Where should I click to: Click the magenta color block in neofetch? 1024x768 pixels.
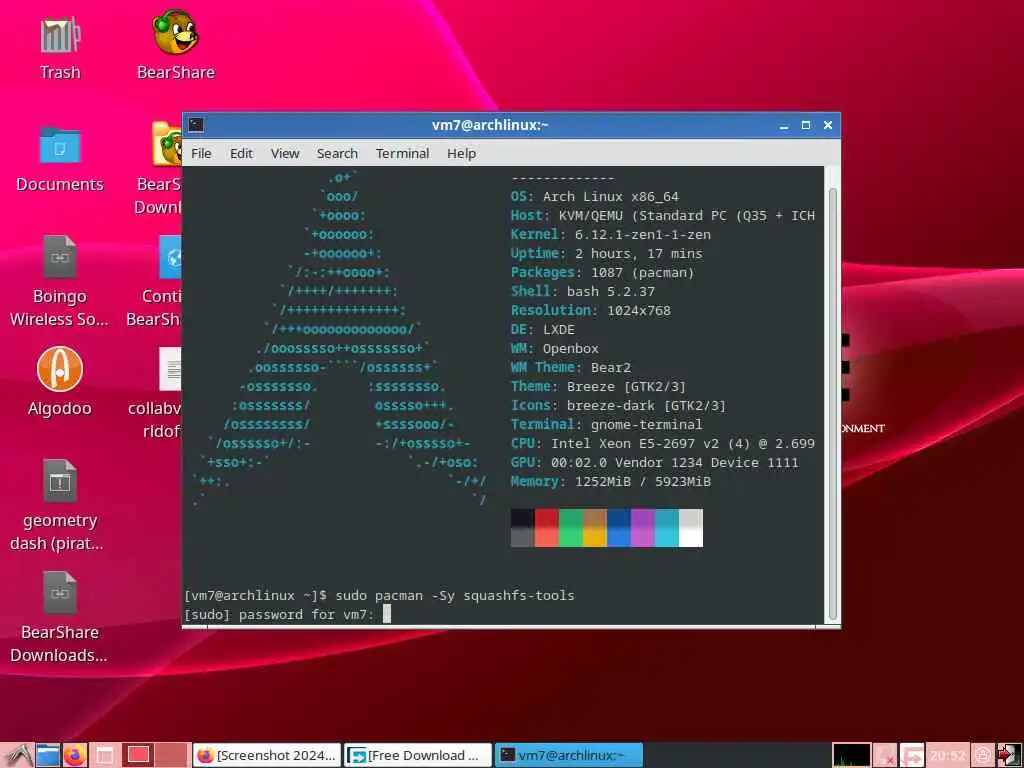(643, 528)
